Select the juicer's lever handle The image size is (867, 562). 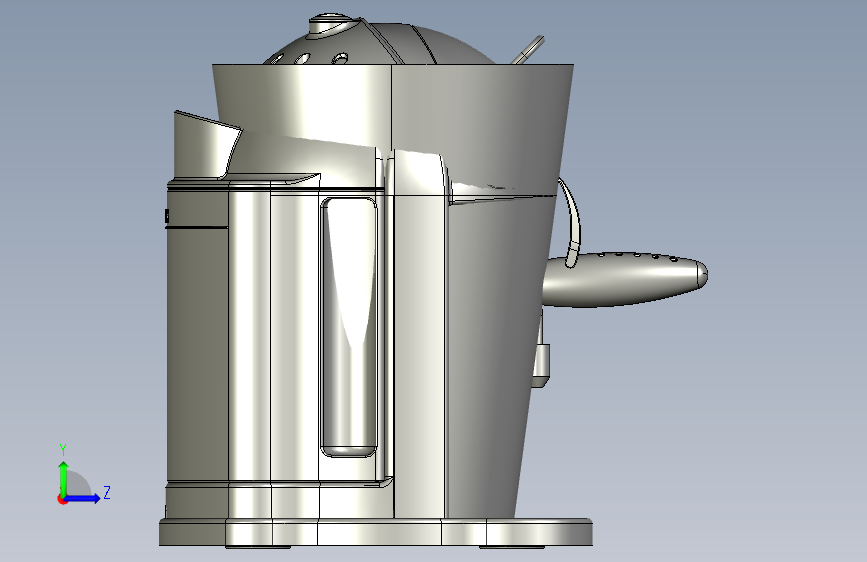pos(624,278)
